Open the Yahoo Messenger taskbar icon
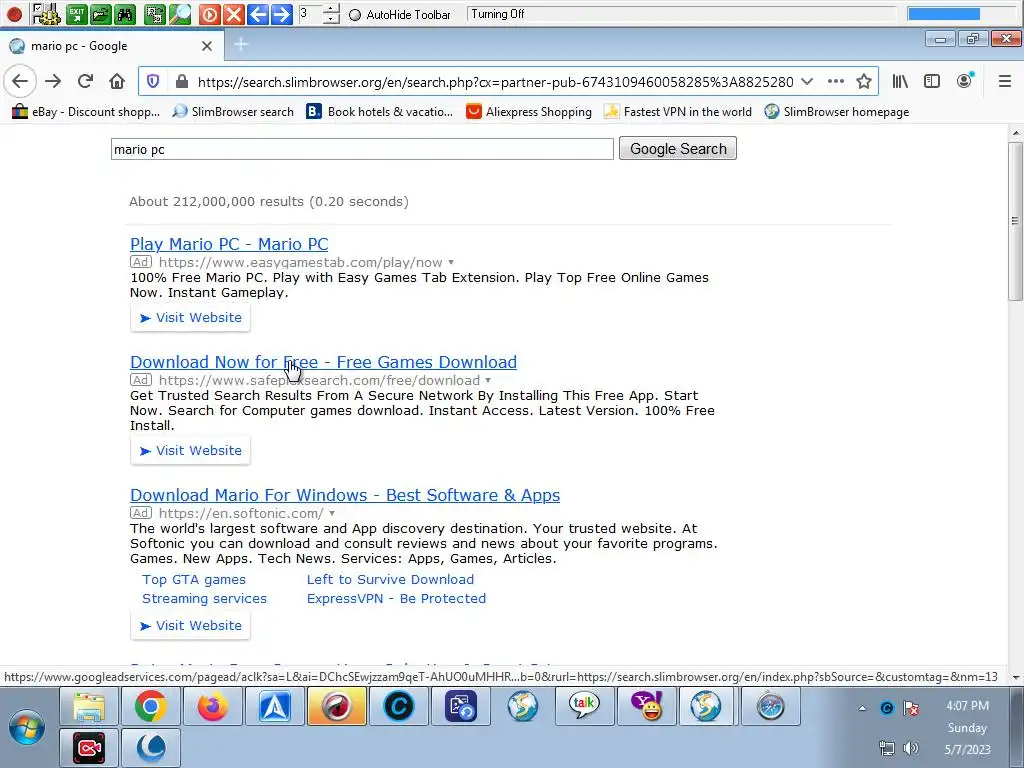 [x=647, y=706]
